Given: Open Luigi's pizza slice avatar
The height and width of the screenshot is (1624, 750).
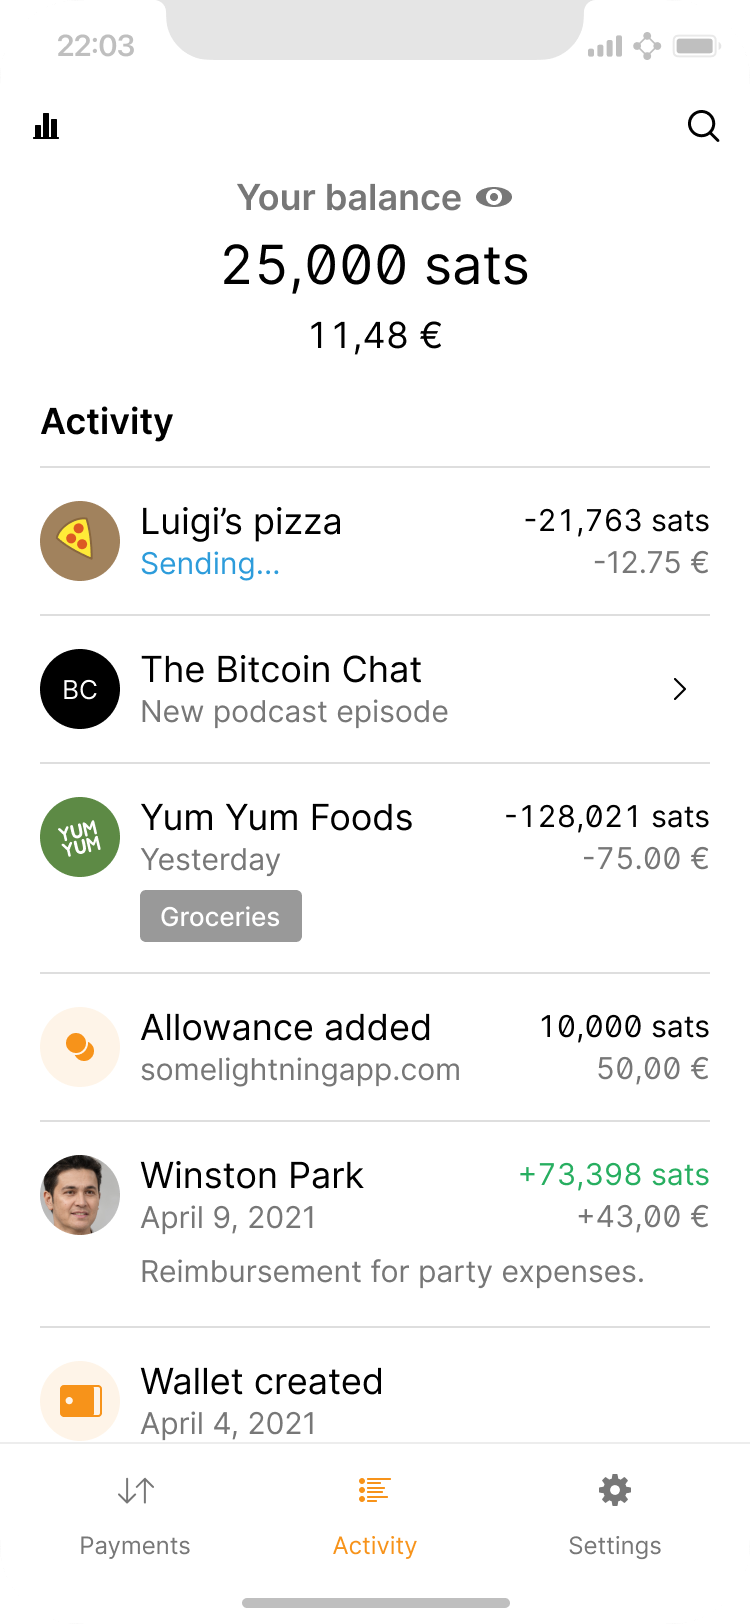Looking at the screenshot, I should [80, 541].
